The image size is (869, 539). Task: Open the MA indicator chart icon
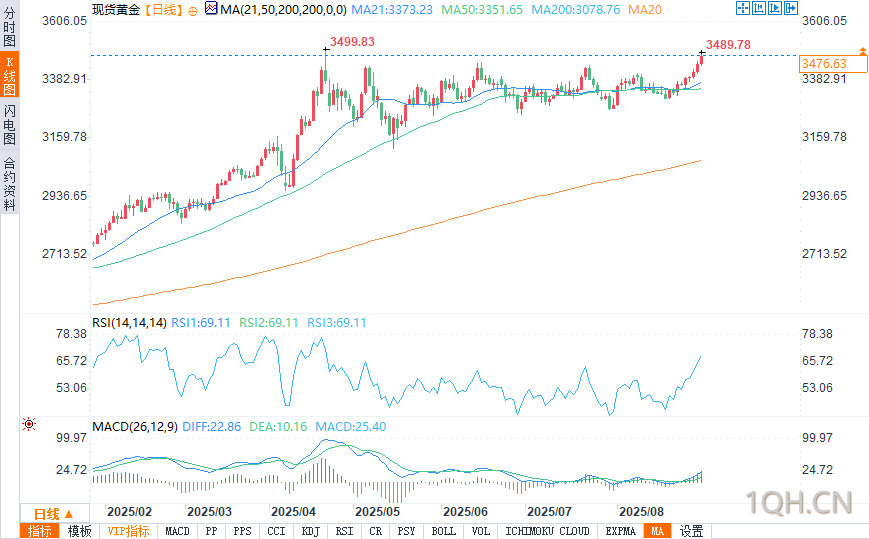click(211, 8)
